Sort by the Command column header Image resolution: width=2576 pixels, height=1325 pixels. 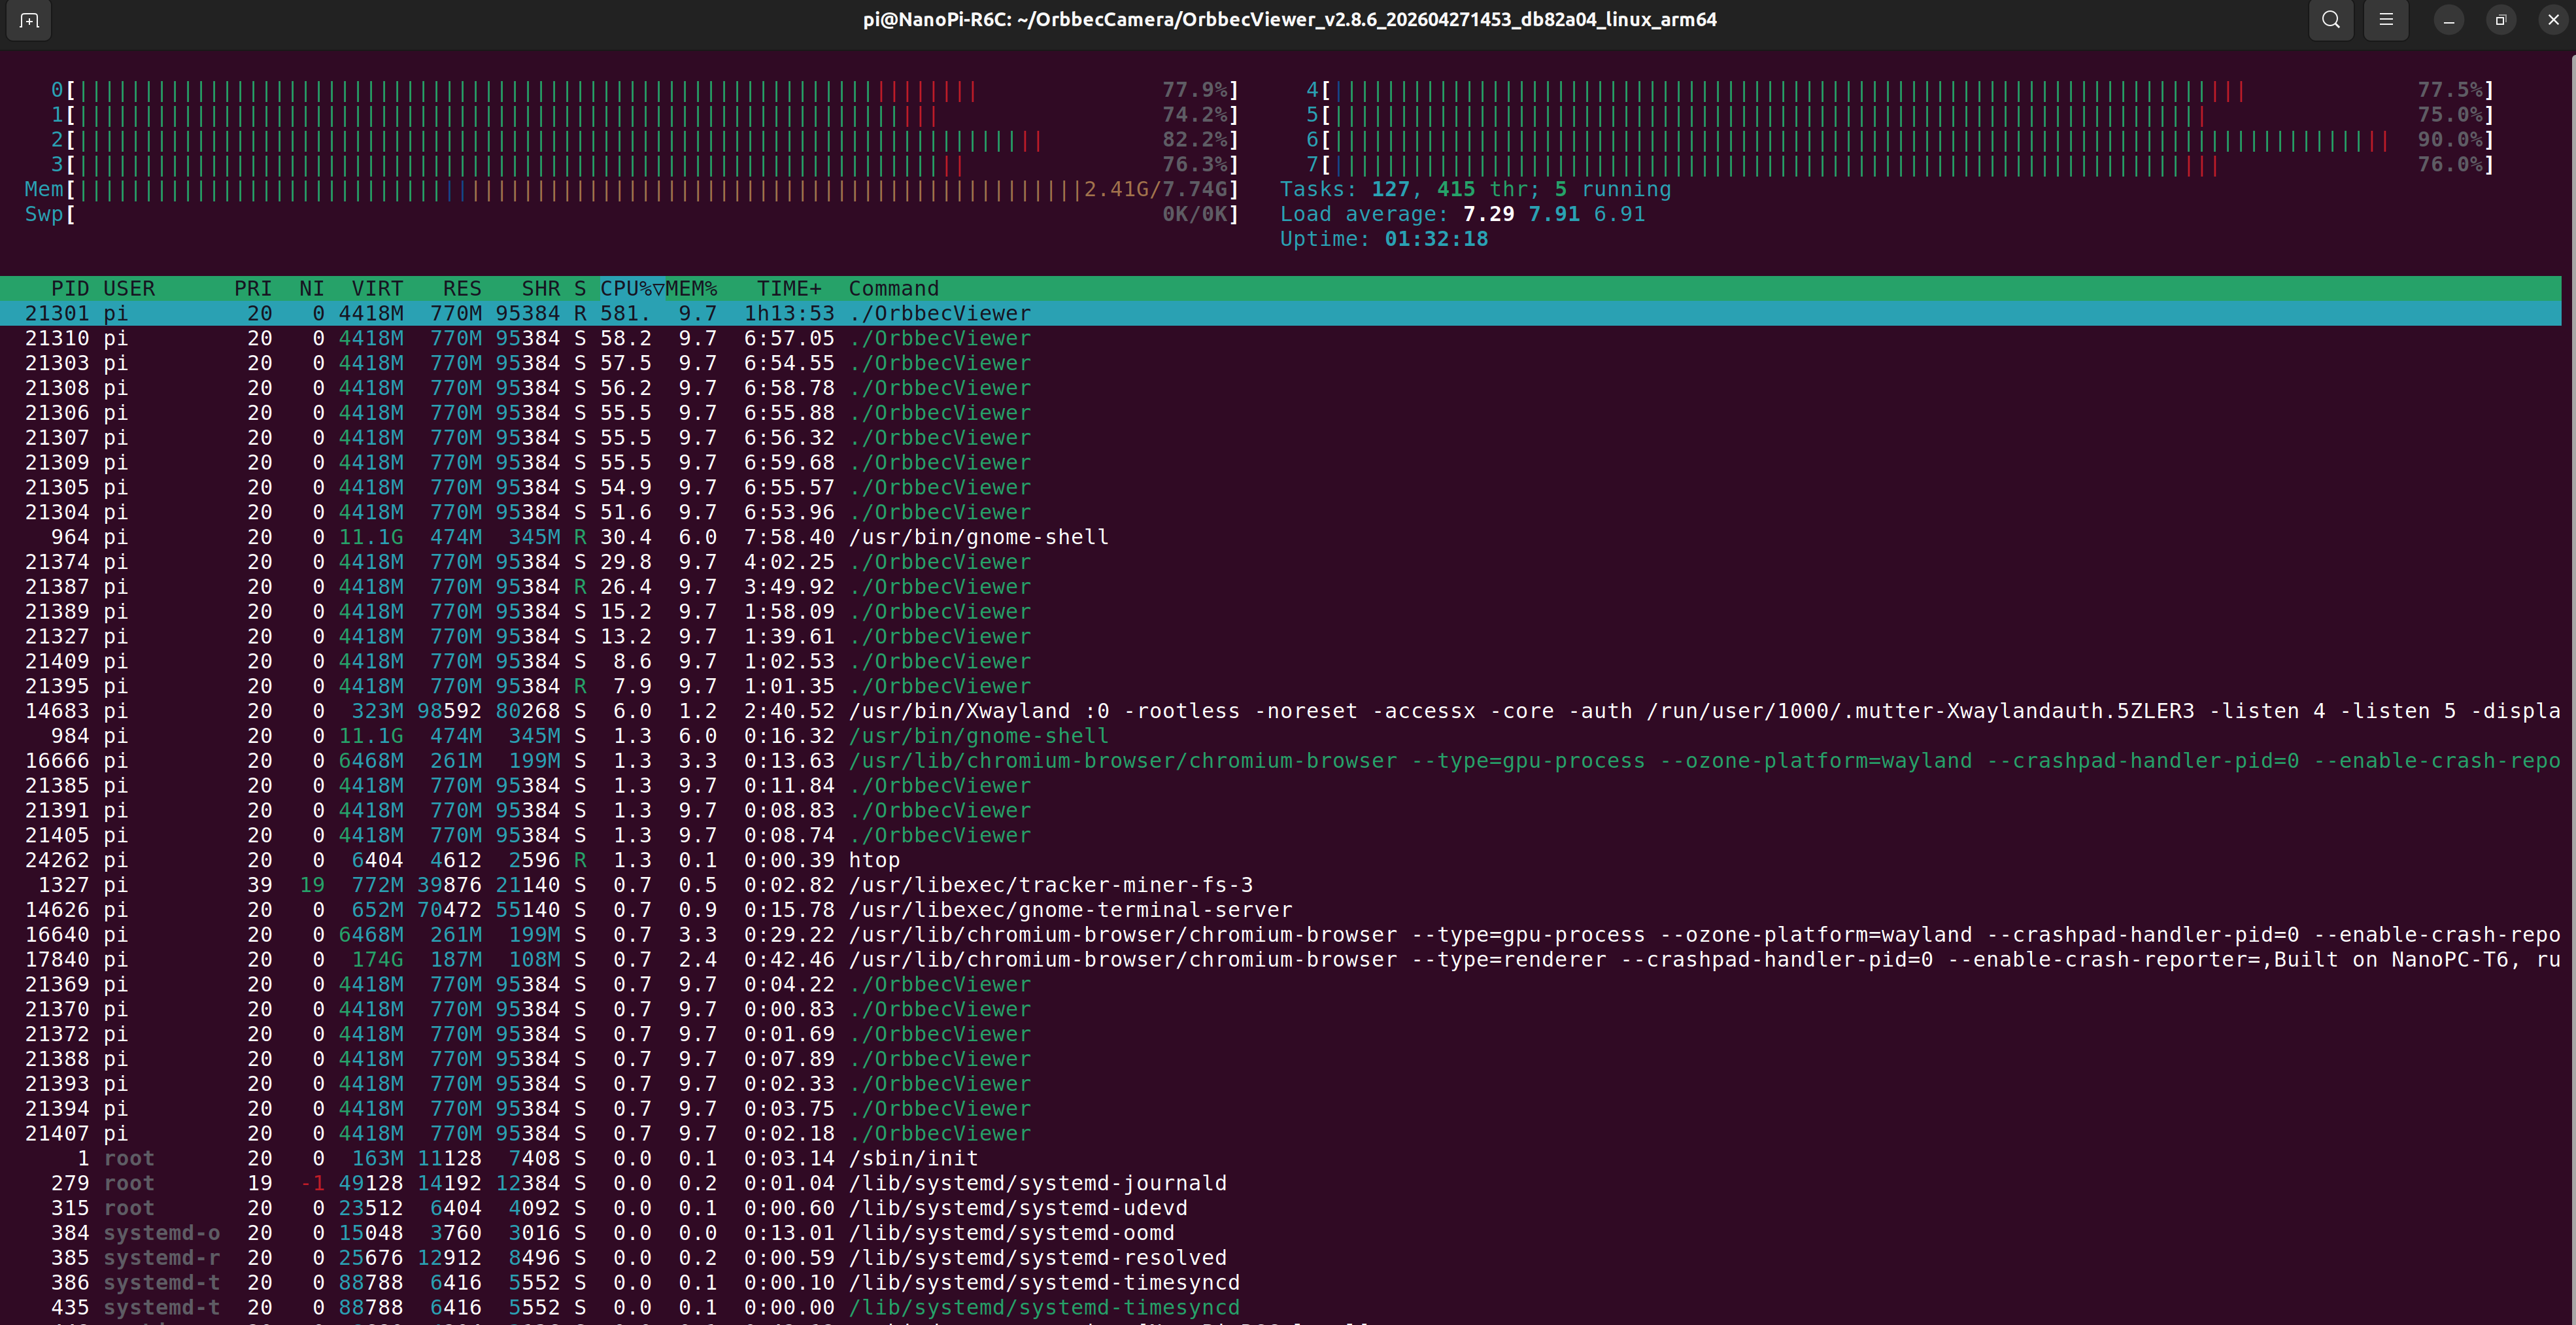(x=894, y=289)
